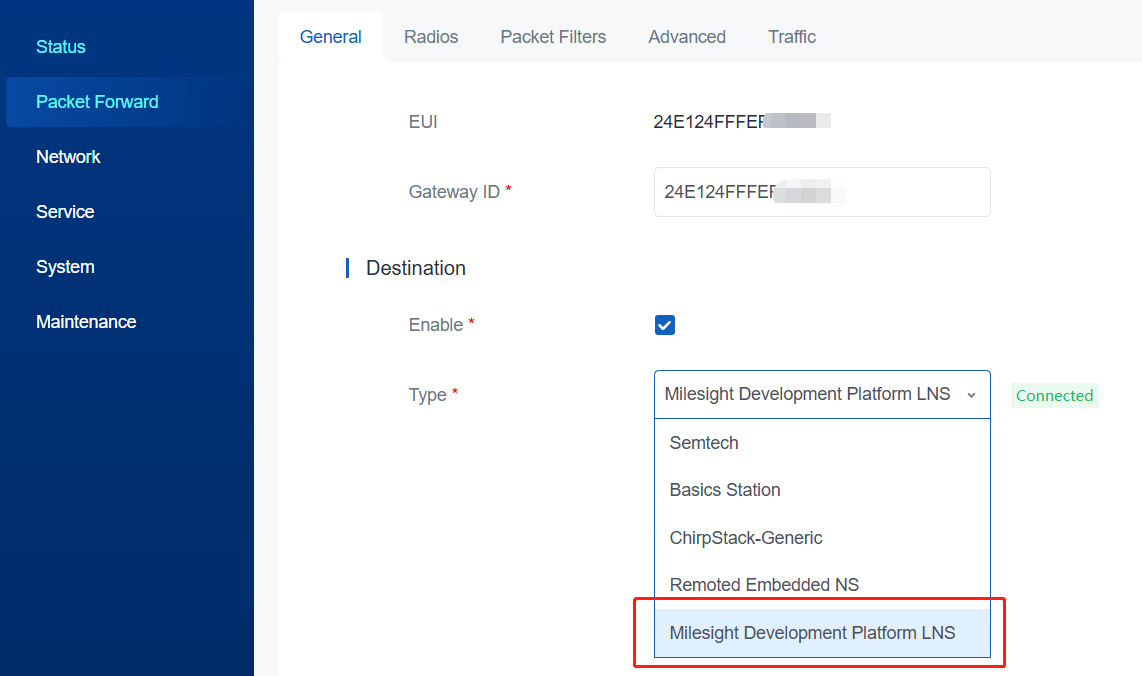The height and width of the screenshot is (676, 1142).
Task: Select Milesight Development Platform LNS list option
Action: (822, 633)
